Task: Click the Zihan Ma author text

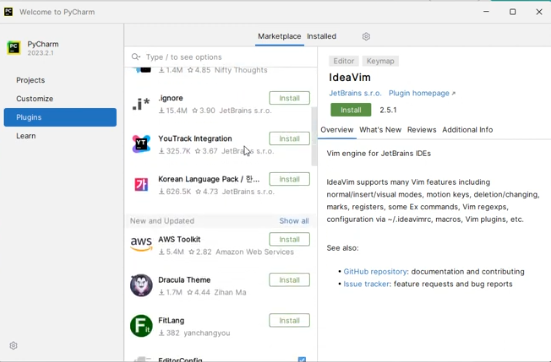Action: pyautogui.click(x=230, y=292)
